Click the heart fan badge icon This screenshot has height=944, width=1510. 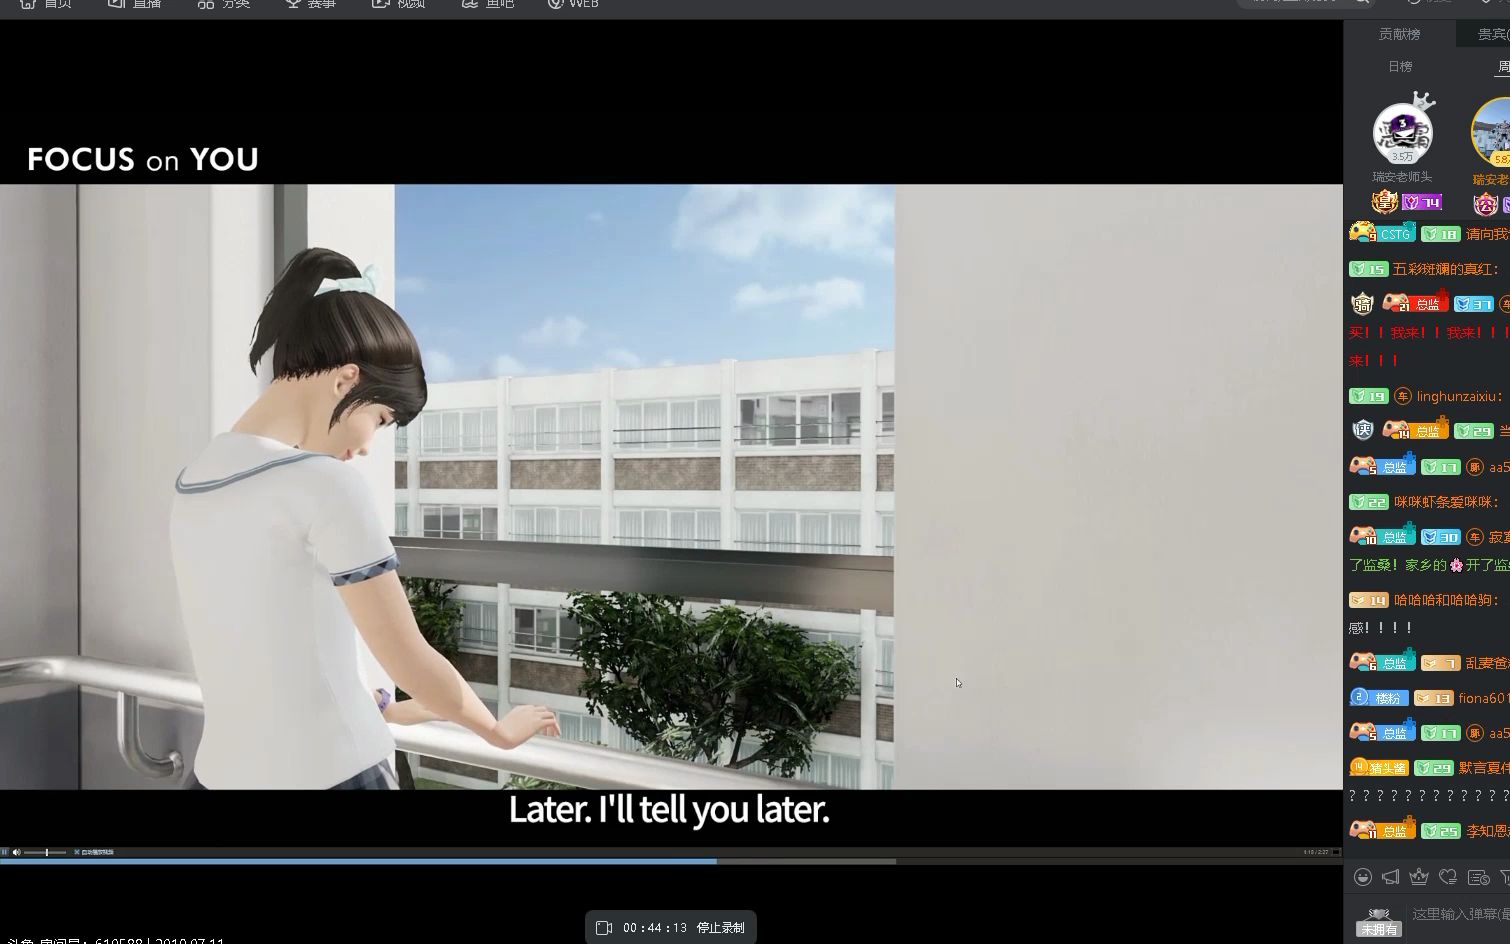click(x=1448, y=877)
